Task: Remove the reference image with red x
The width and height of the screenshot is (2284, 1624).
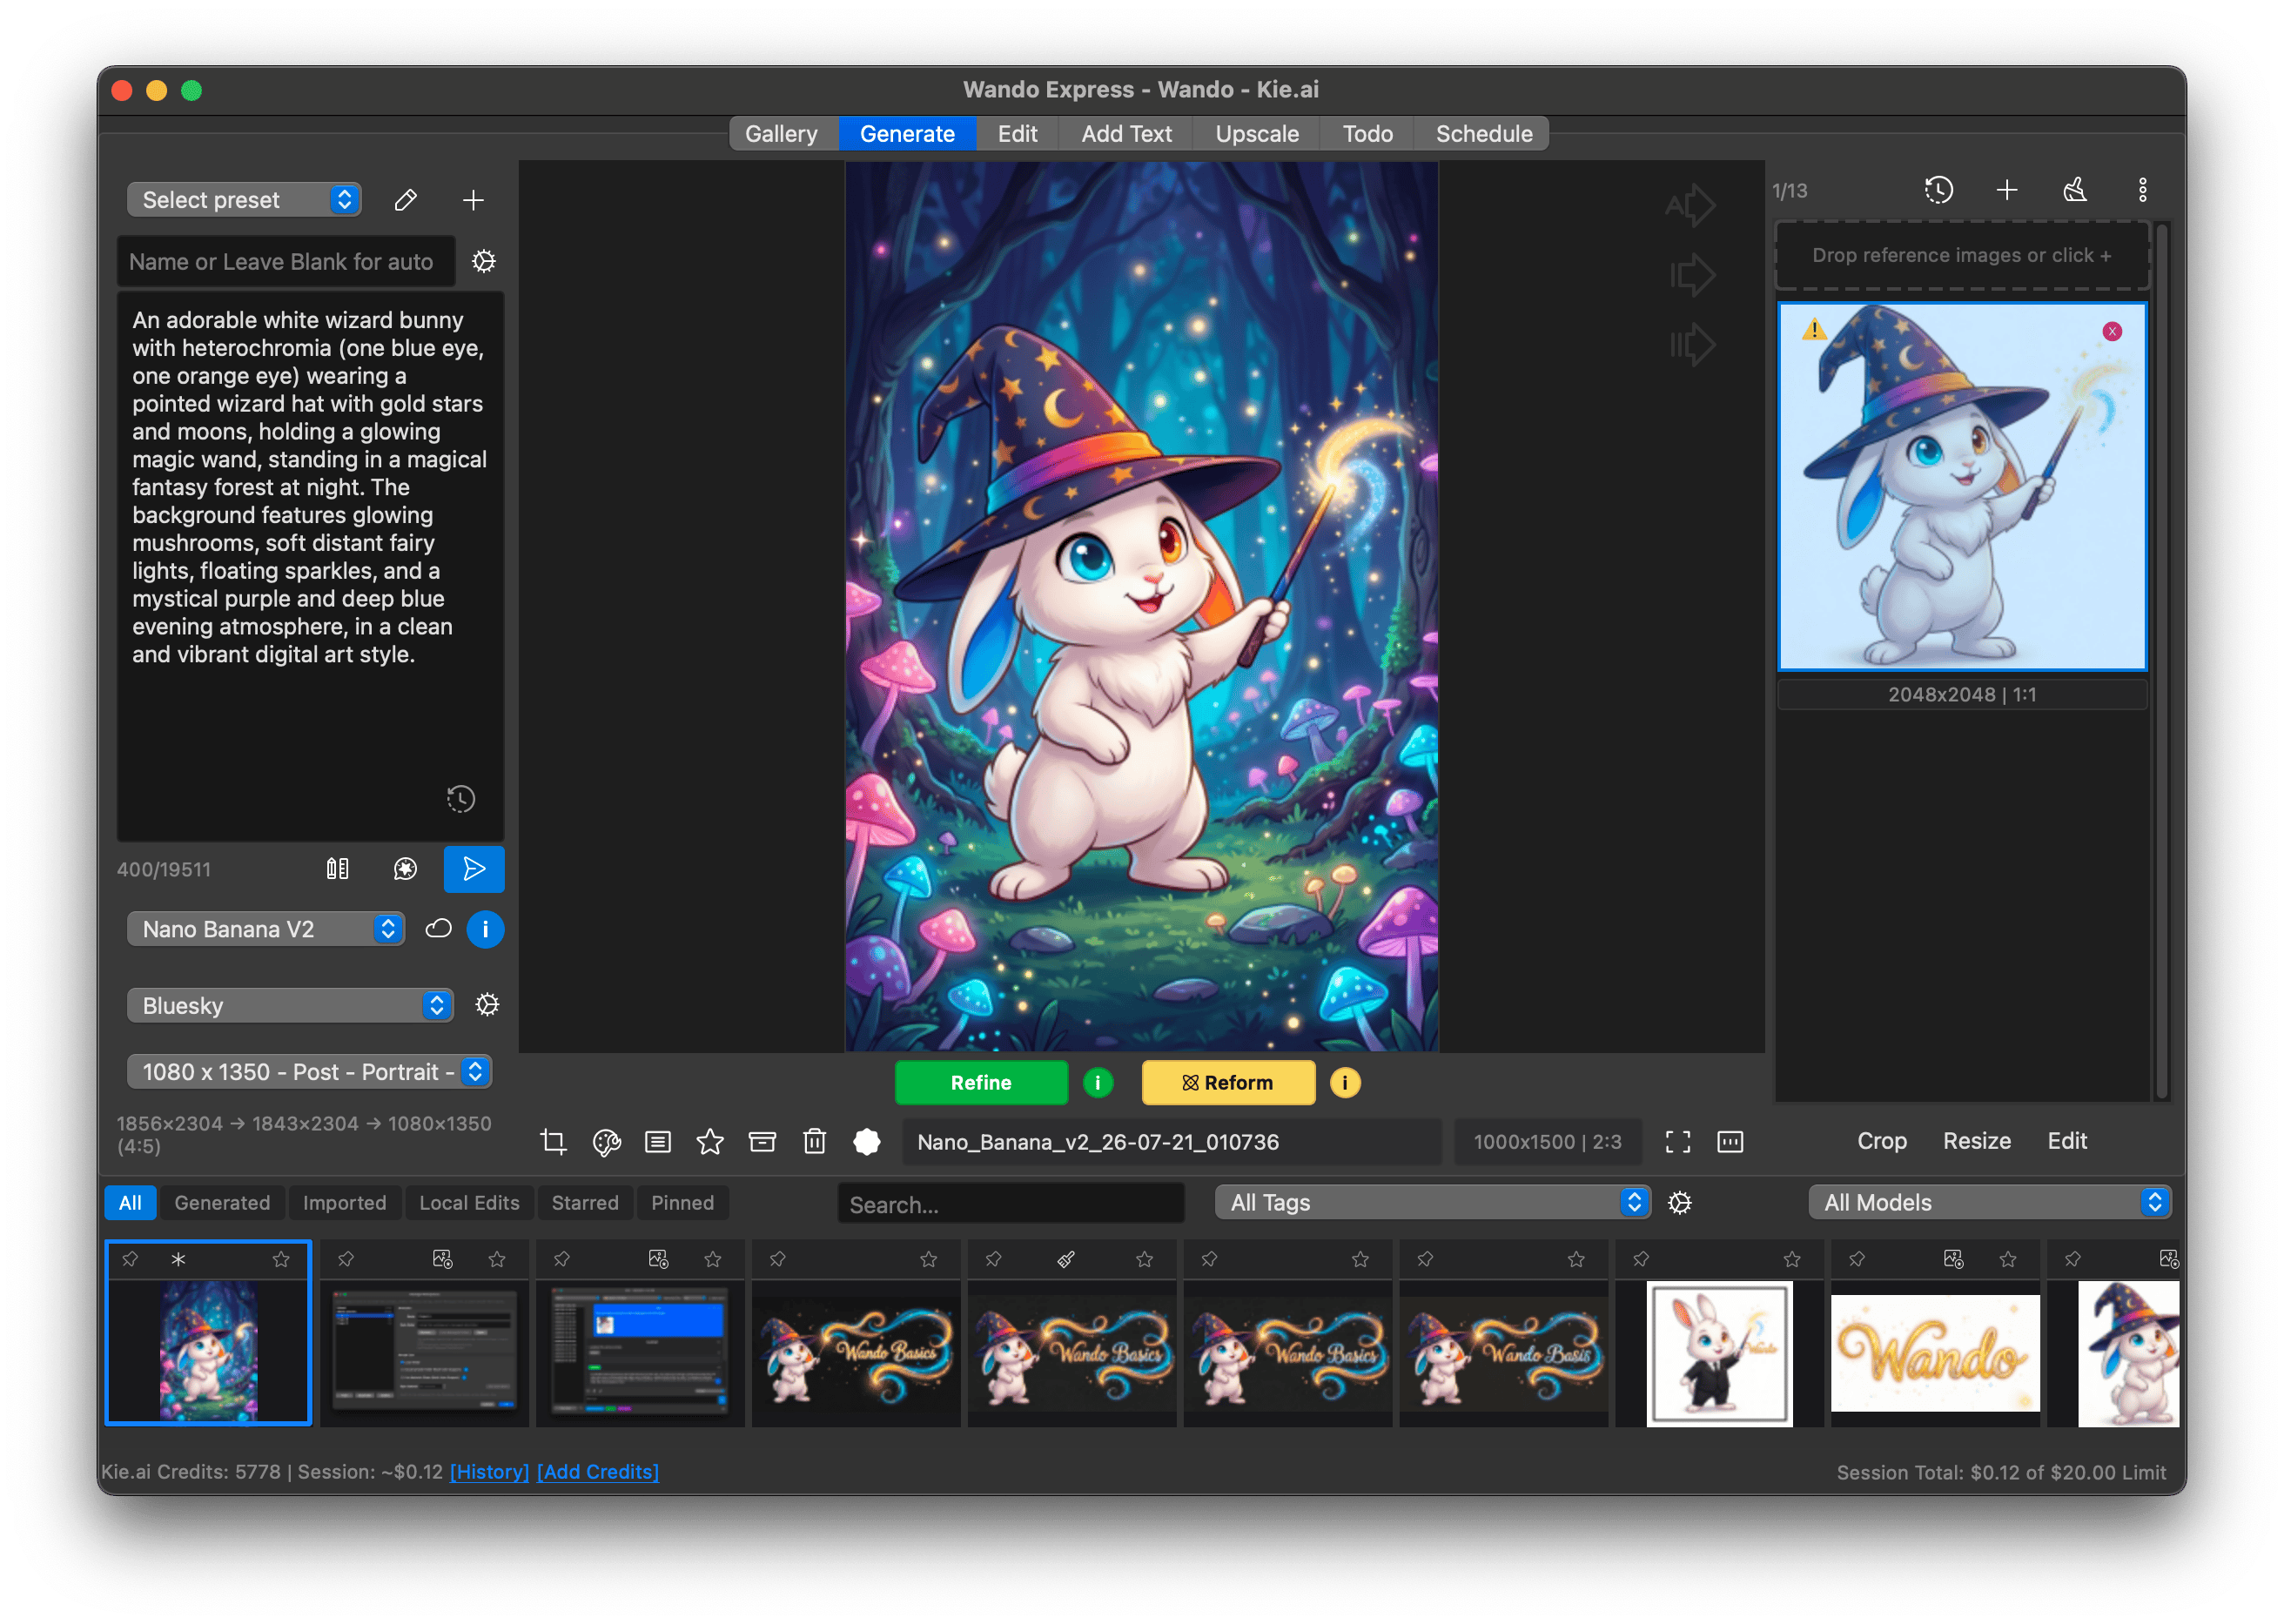Action: pos(2112,331)
